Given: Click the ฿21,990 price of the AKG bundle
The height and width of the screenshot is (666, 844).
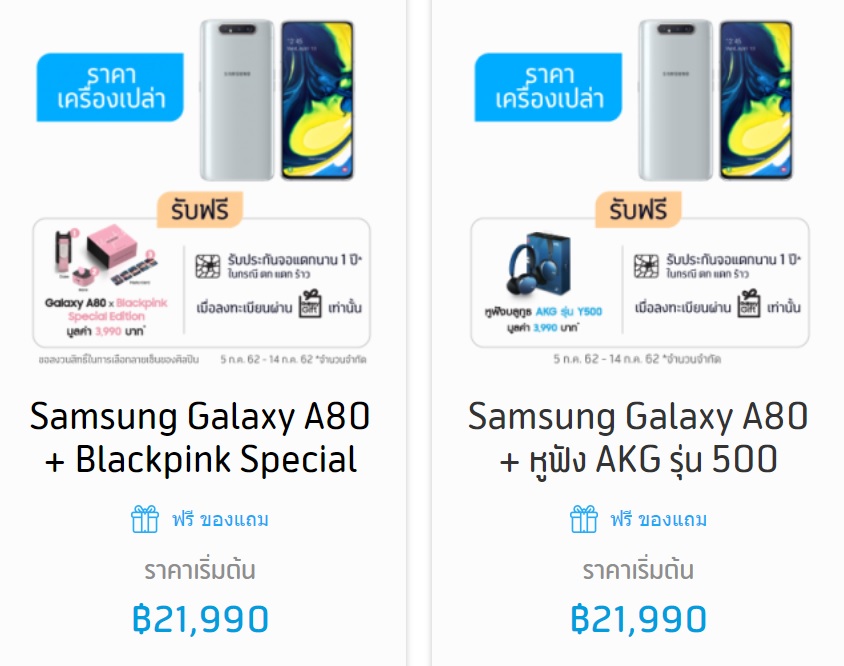Looking at the screenshot, I should (x=638, y=619).
